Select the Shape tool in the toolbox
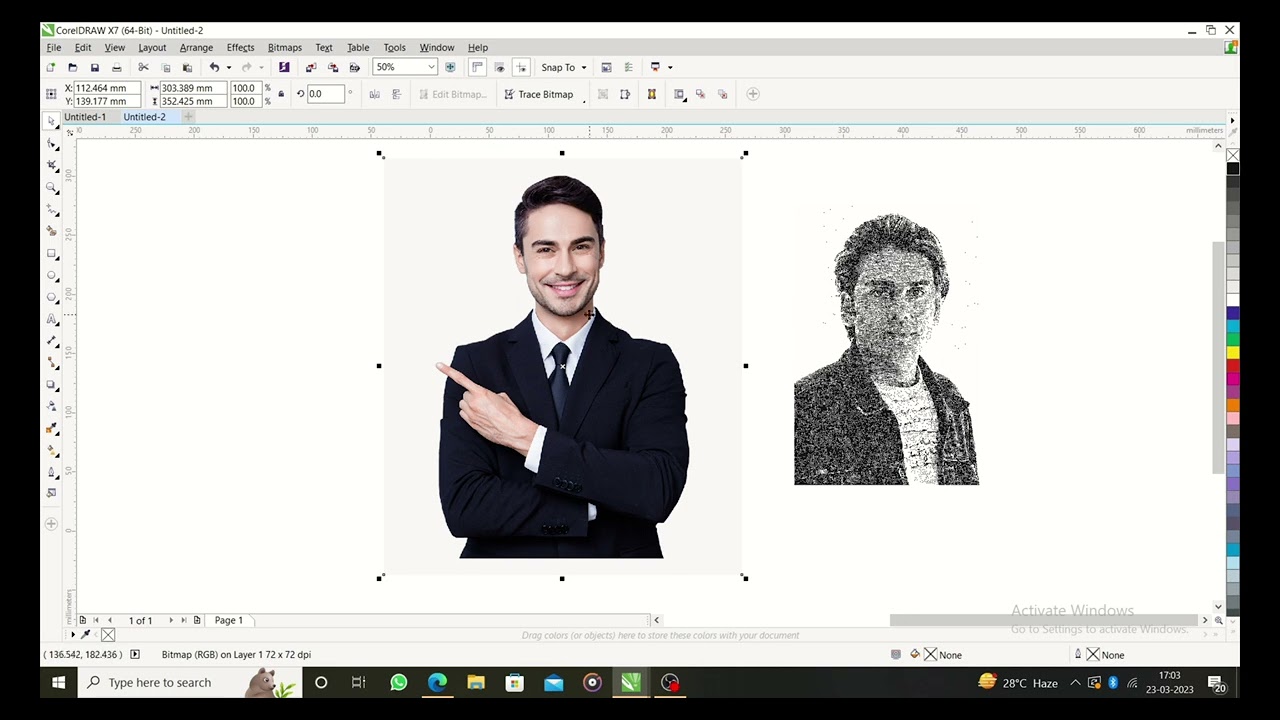This screenshot has height=720, width=1280. click(x=52, y=144)
